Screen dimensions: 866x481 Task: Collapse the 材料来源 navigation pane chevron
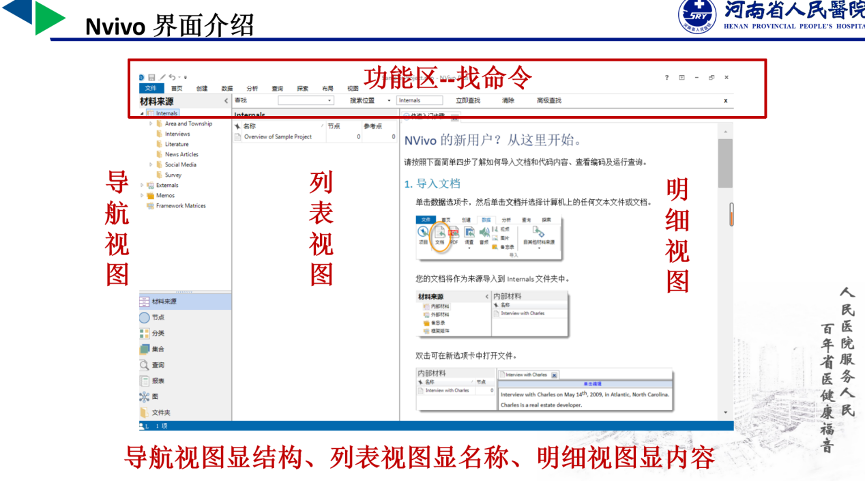[226, 101]
